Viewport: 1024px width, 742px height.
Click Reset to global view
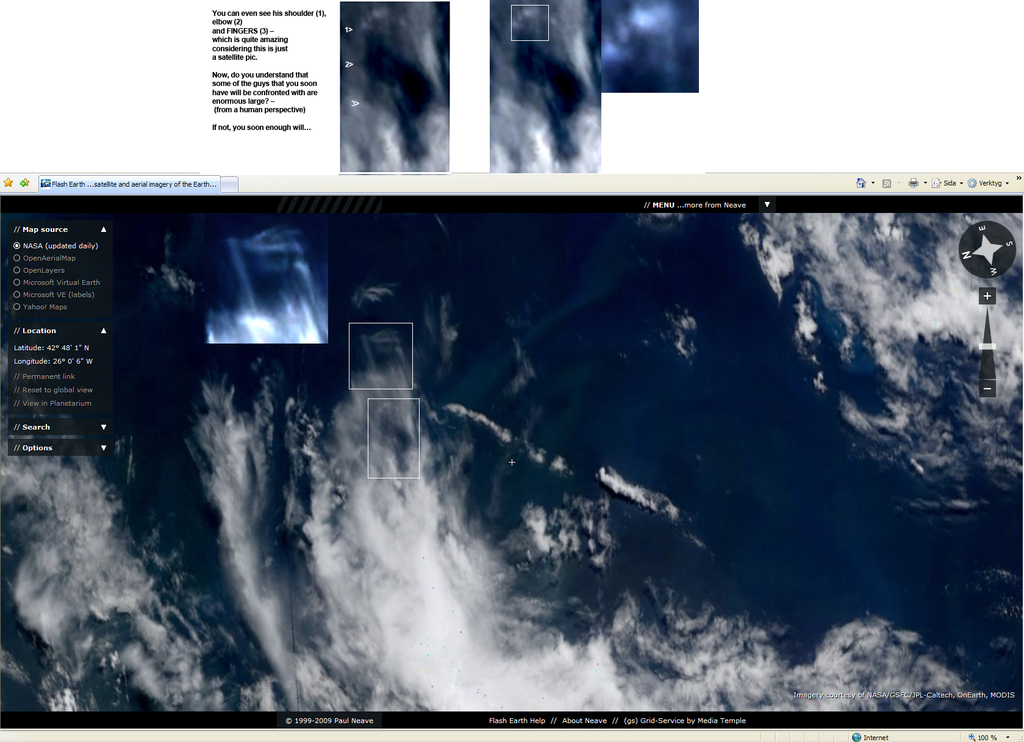(57, 390)
